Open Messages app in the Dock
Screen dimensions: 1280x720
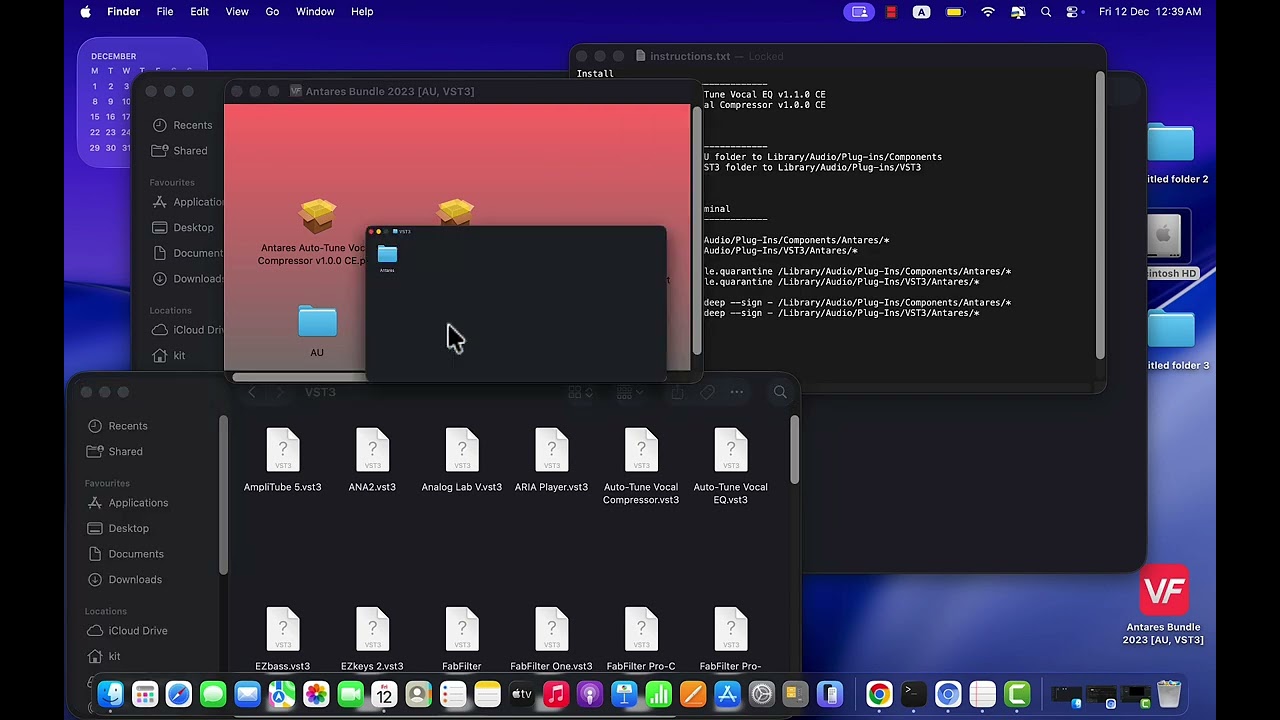213,694
